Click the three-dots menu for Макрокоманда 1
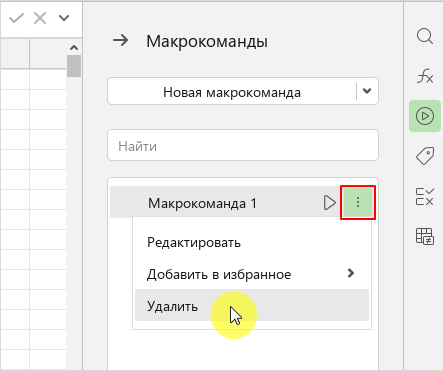 [x=358, y=203]
